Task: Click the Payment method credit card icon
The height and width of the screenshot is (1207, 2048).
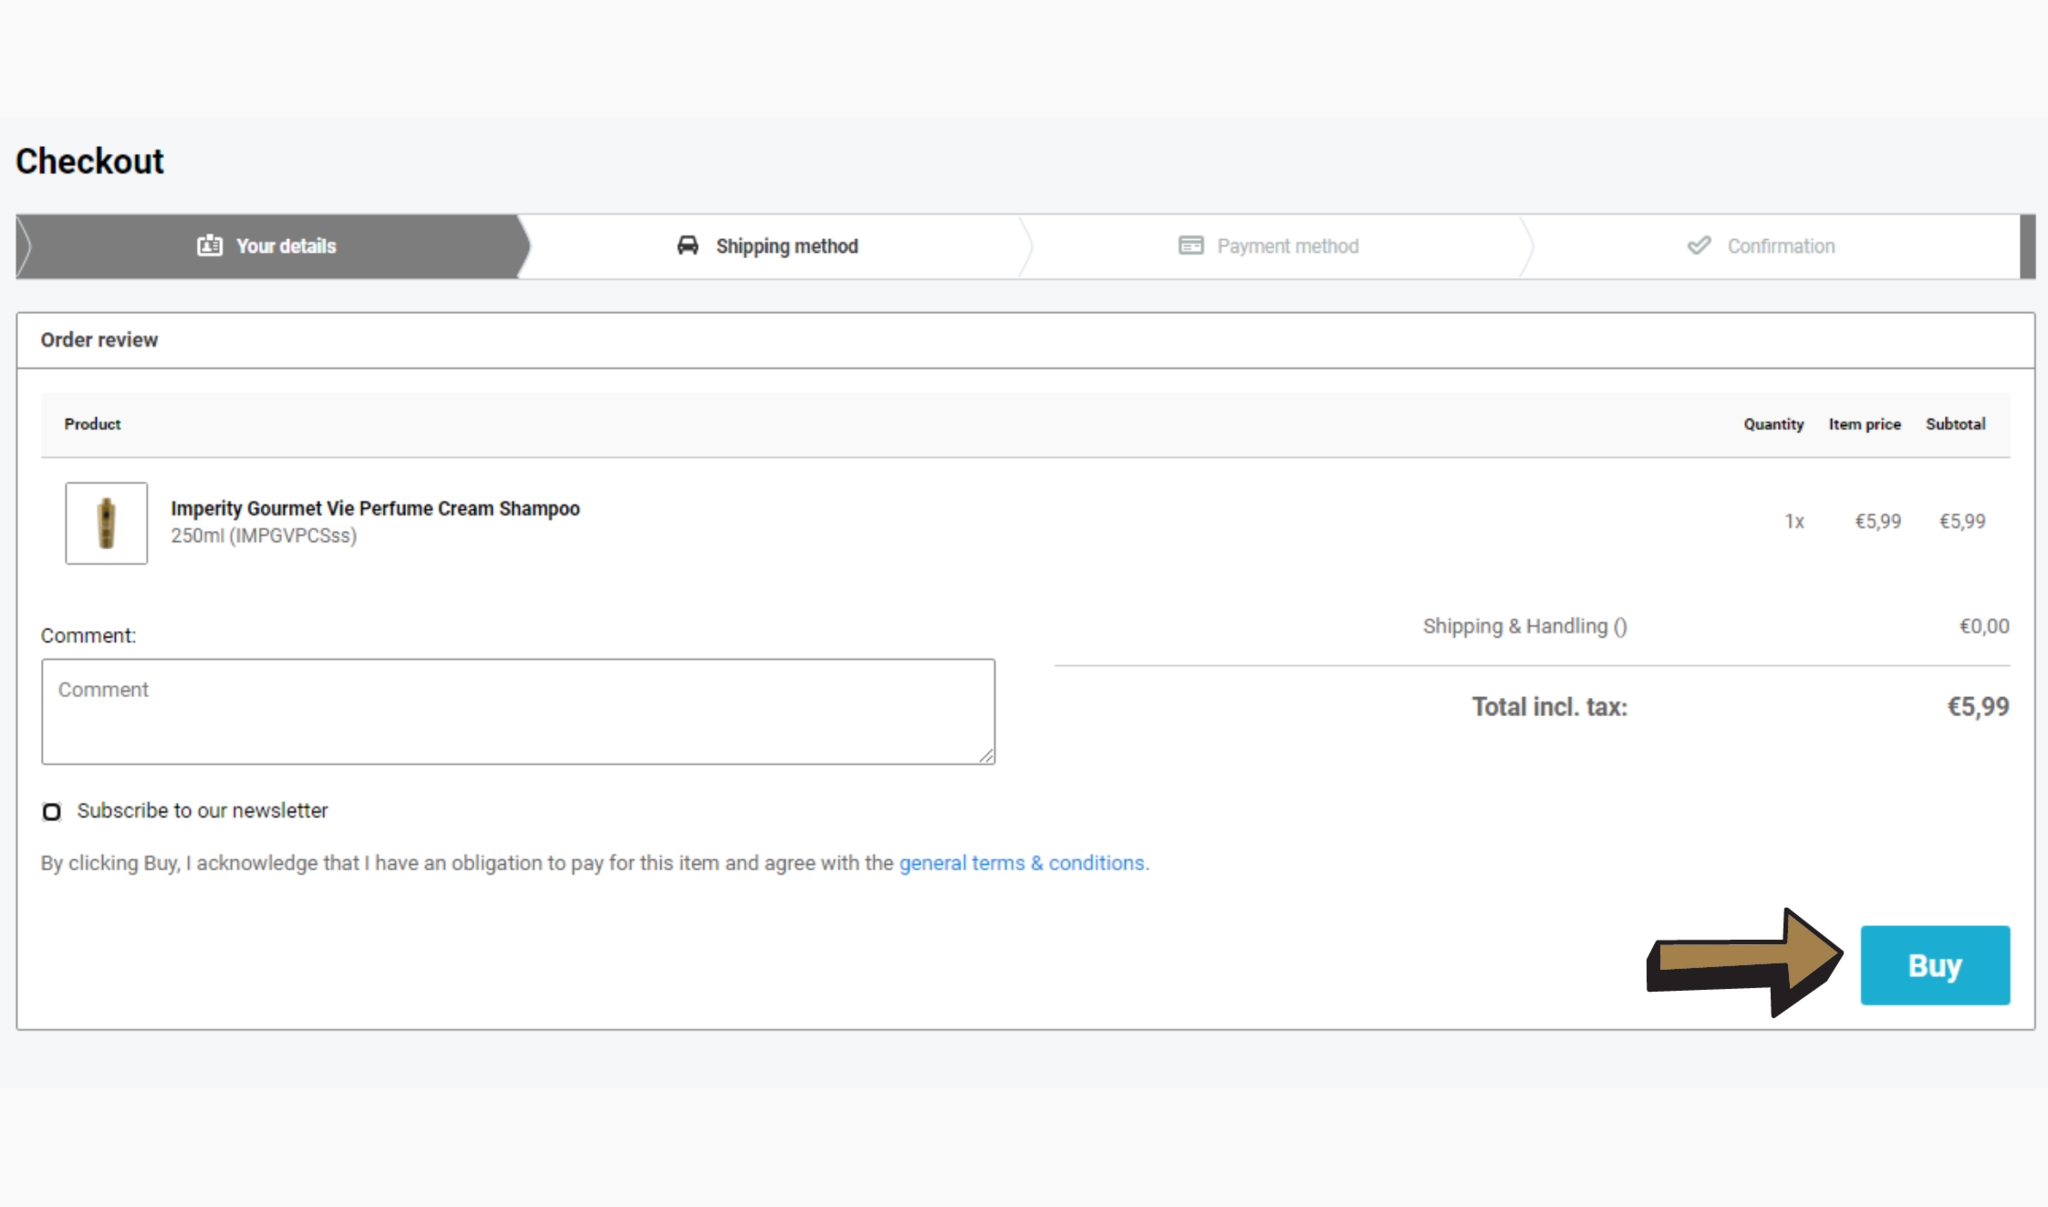Action: [1191, 246]
